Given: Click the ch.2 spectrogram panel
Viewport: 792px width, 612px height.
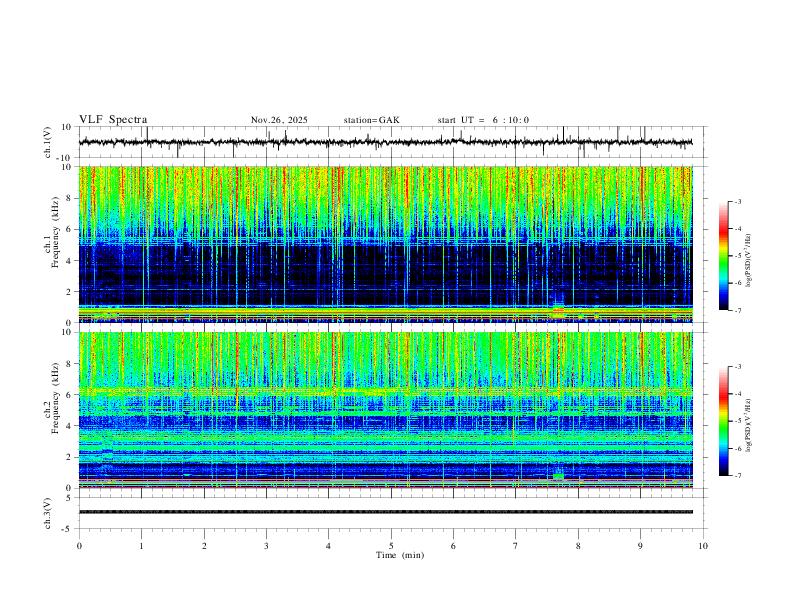Looking at the screenshot, I should (x=385, y=410).
